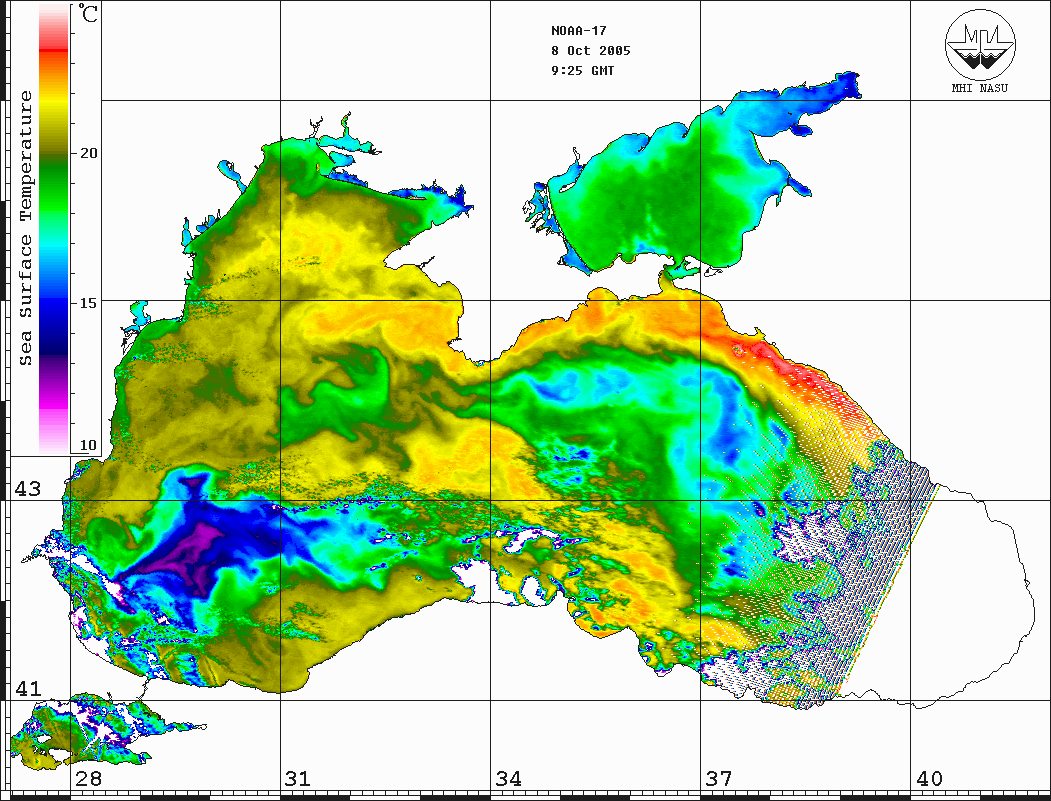Click the 'Sea Surface Temperature' axis label
This screenshot has width=1051, height=801.
point(25,228)
